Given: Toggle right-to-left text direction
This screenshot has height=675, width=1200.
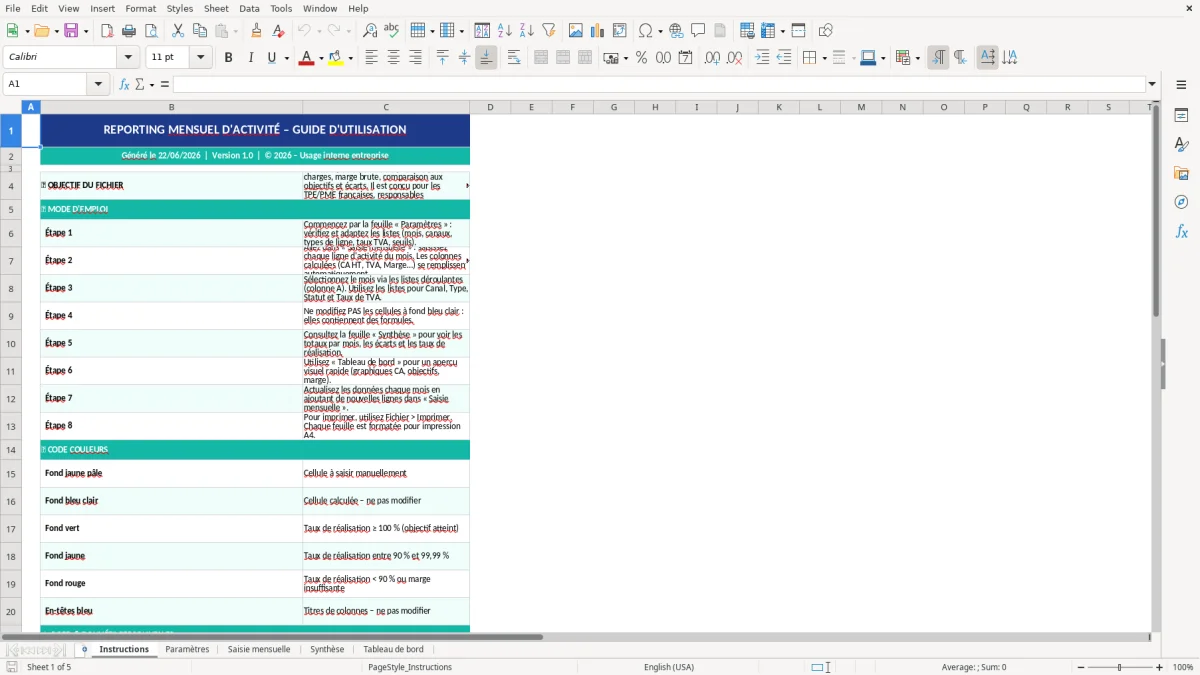Looking at the screenshot, I should 960,58.
